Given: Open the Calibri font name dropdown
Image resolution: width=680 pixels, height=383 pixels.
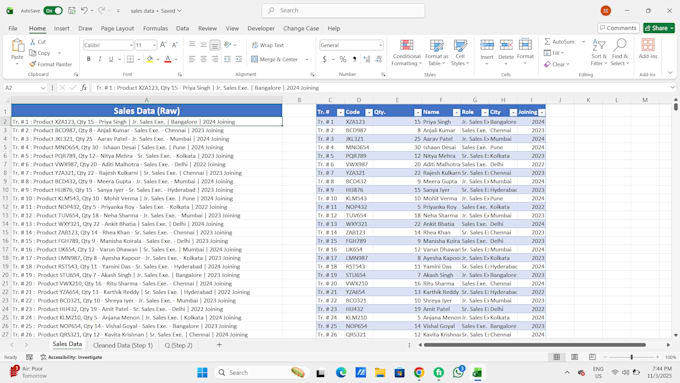Looking at the screenshot, I should [x=131, y=45].
